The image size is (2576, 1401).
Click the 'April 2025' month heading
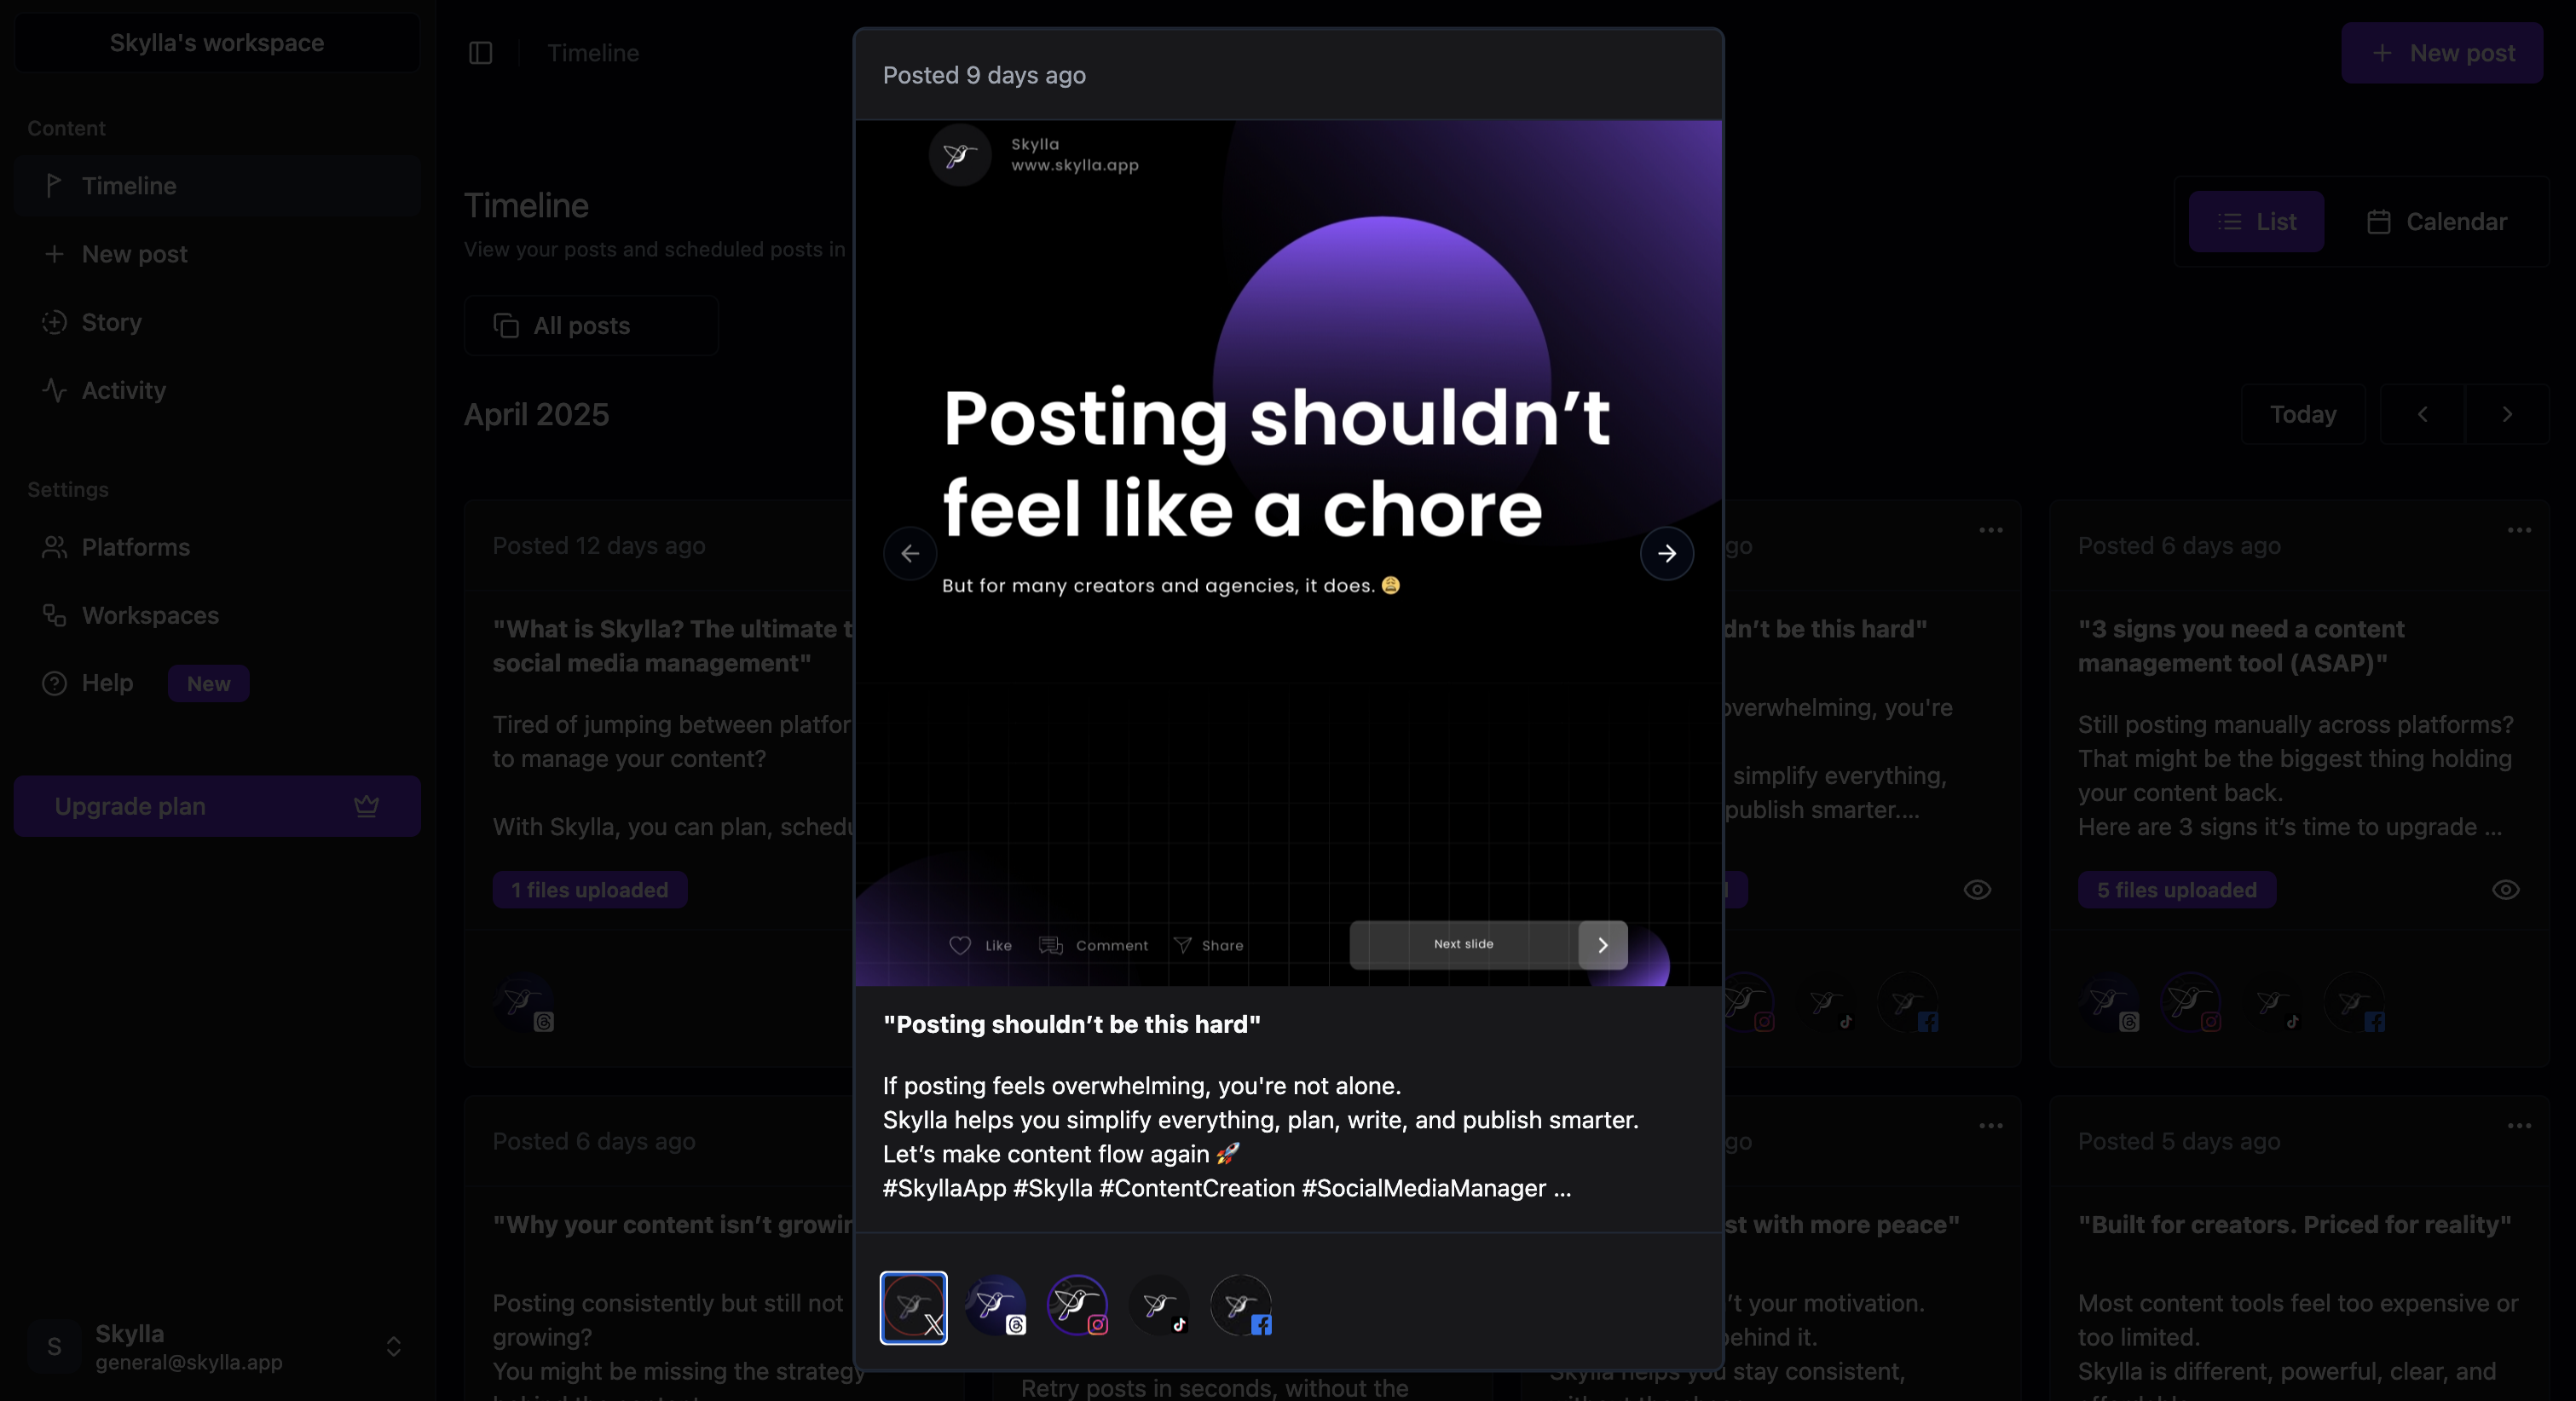(537, 414)
